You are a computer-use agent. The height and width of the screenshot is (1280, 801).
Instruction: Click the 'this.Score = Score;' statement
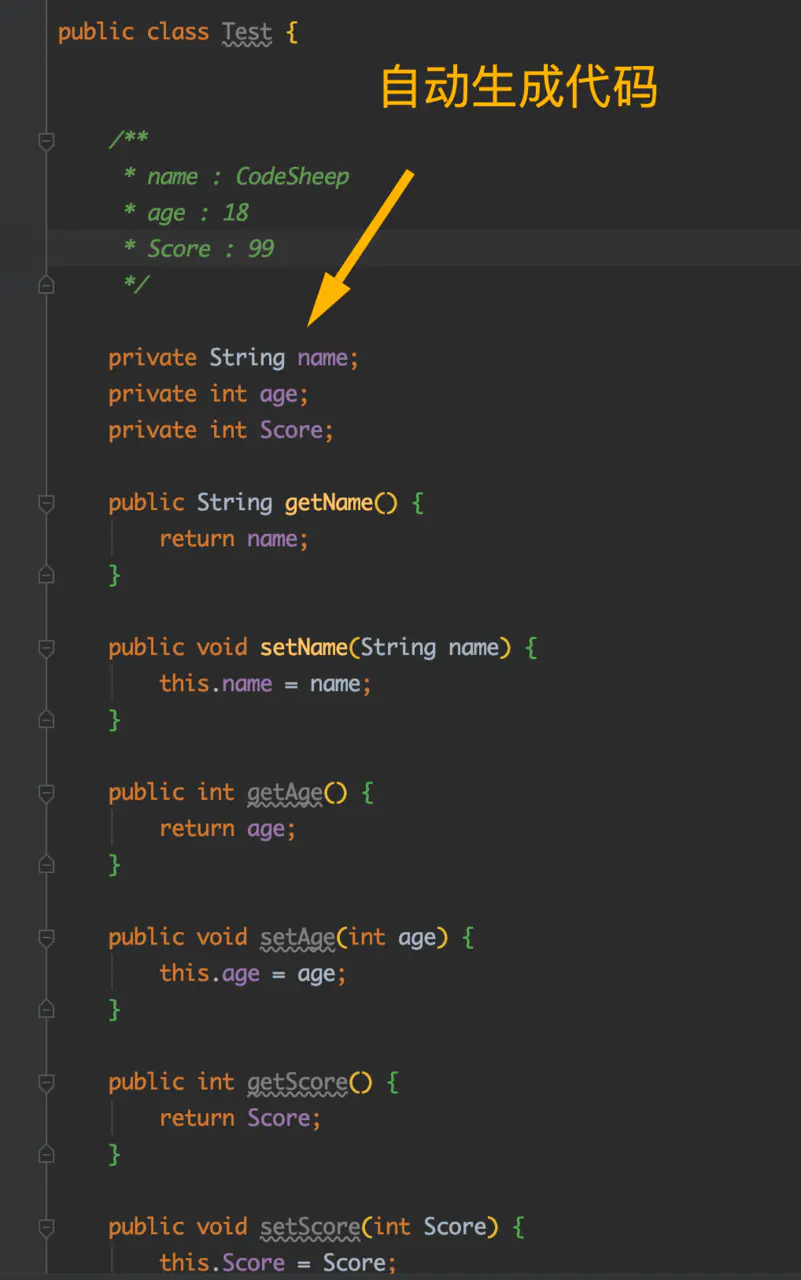278,1263
